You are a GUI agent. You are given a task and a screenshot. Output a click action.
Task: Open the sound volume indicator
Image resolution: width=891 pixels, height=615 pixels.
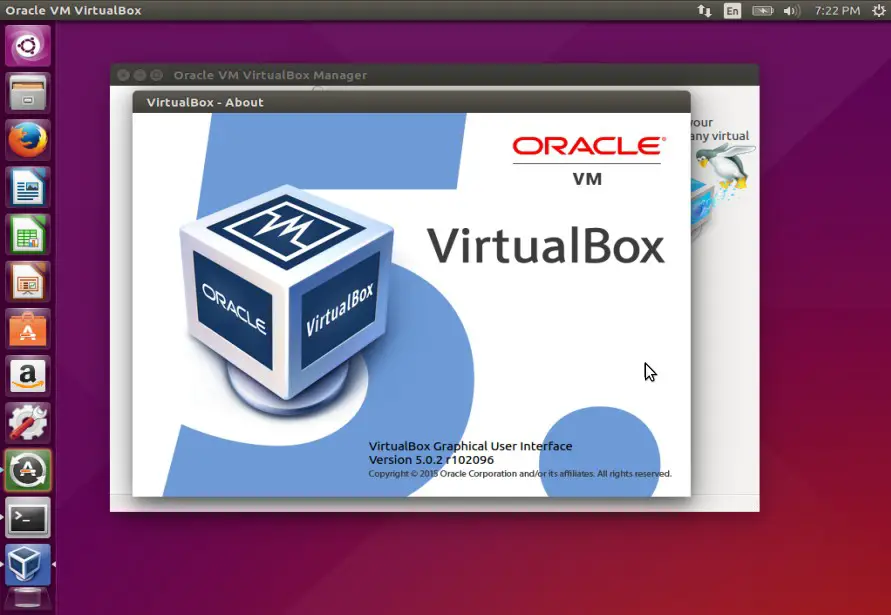[792, 11]
